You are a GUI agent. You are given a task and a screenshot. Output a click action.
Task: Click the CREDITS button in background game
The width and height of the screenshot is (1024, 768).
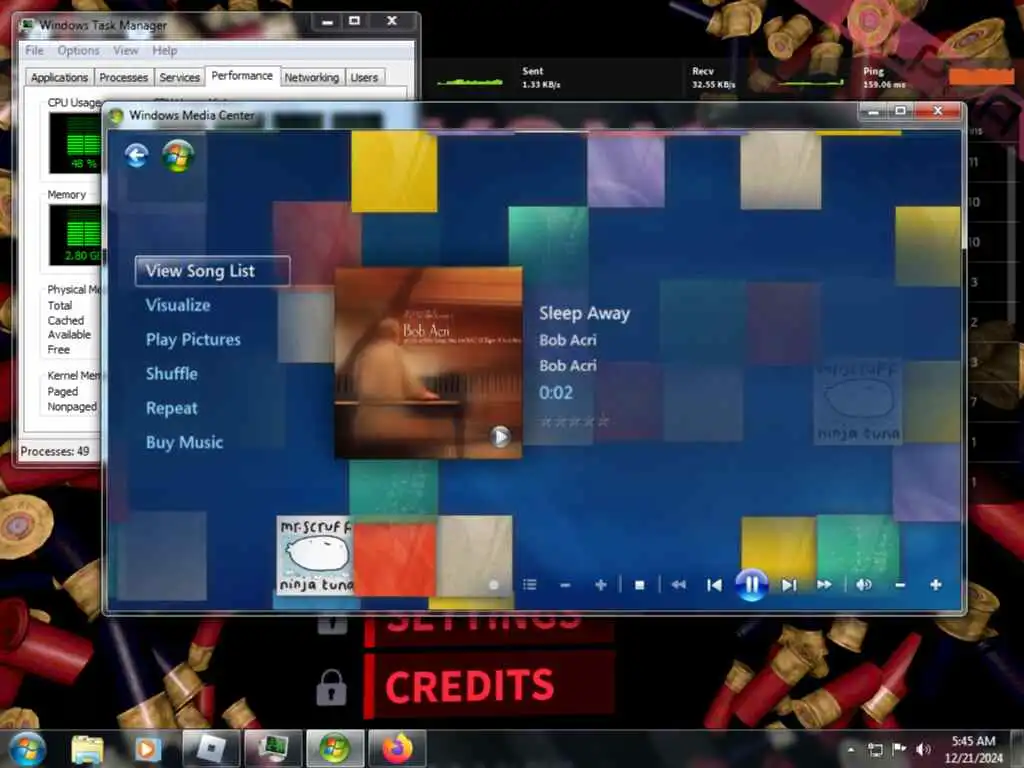[x=489, y=684]
